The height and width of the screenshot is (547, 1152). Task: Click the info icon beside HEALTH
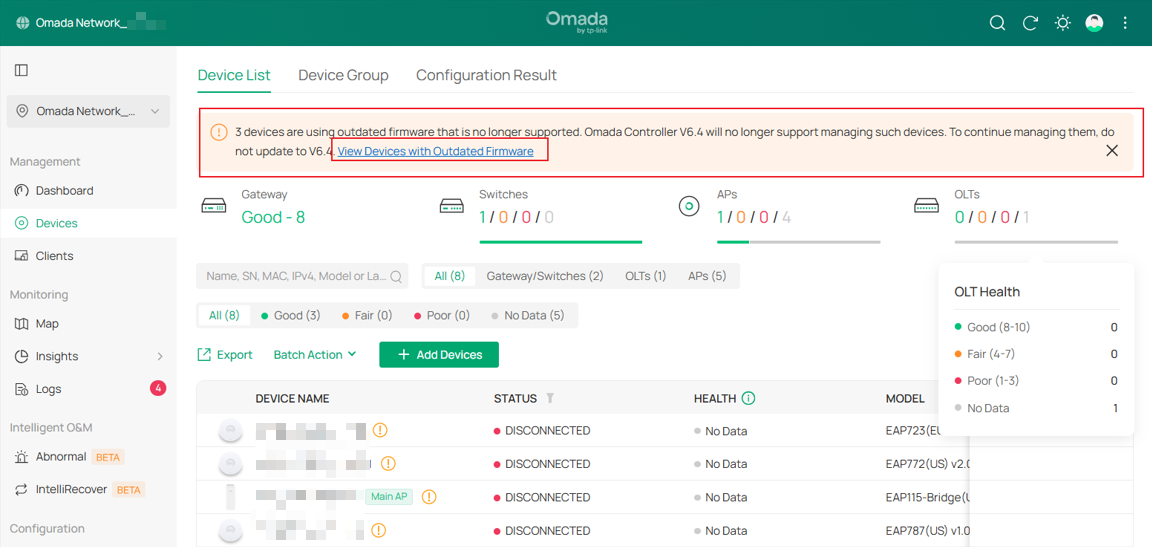pyautogui.click(x=748, y=399)
